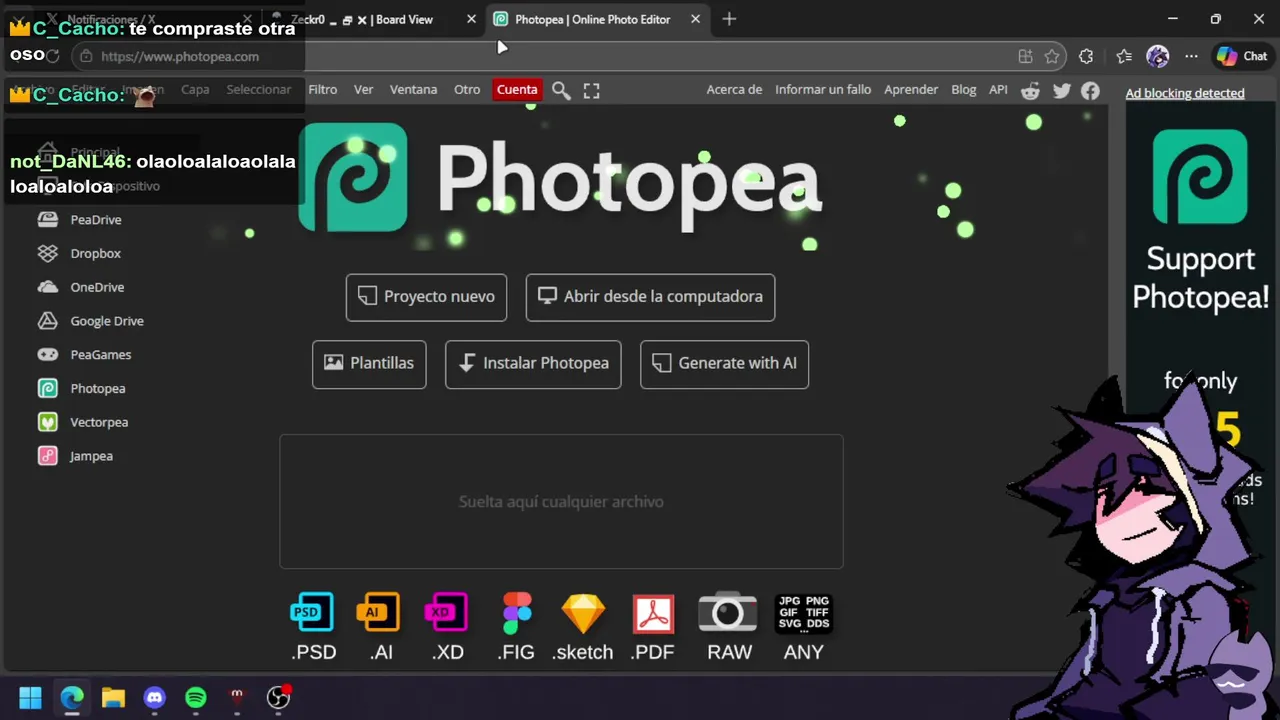Click Generate with AI button
Viewport: 1280px width, 720px height.
724,364
